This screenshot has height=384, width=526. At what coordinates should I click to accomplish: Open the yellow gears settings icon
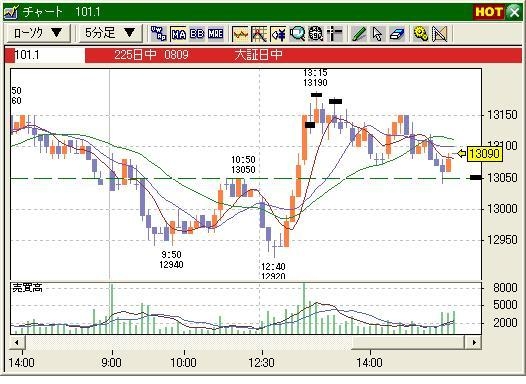point(420,34)
